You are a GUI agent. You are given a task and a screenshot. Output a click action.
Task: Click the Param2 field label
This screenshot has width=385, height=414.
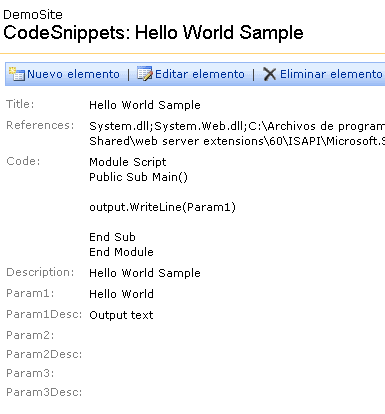pyautogui.click(x=30, y=335)
